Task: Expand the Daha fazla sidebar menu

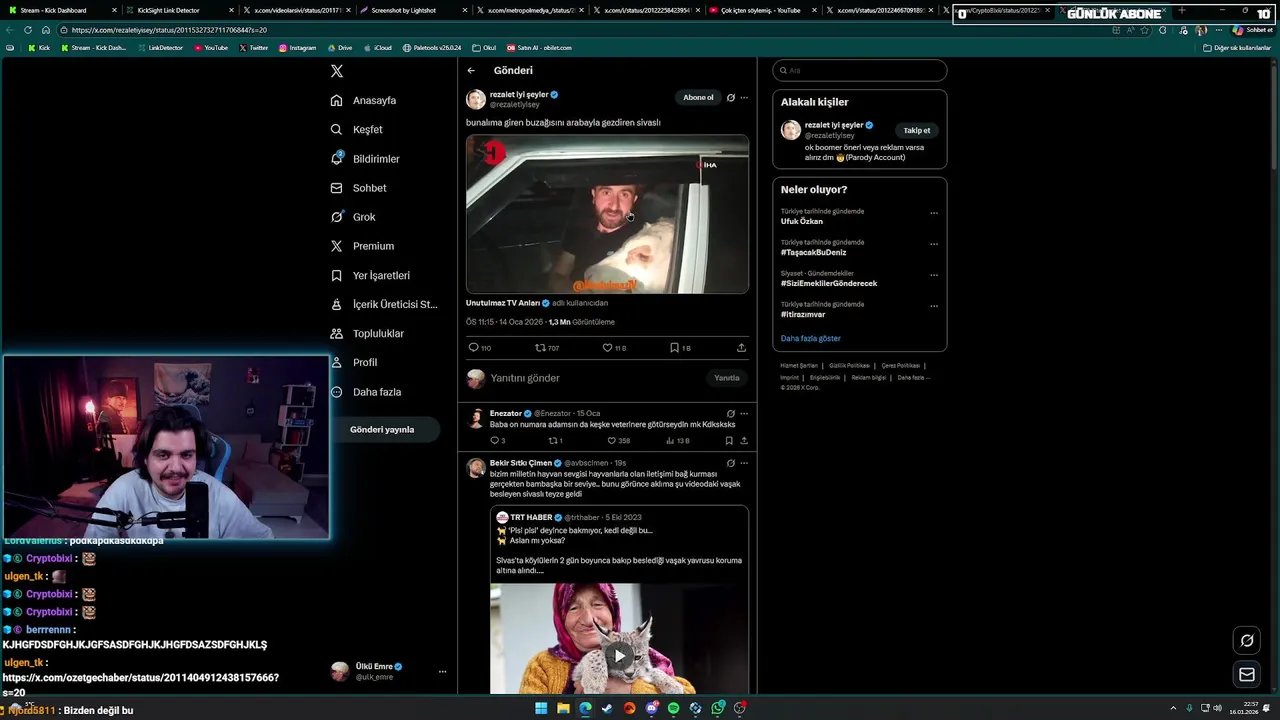Action: click(x=366, y=392)
